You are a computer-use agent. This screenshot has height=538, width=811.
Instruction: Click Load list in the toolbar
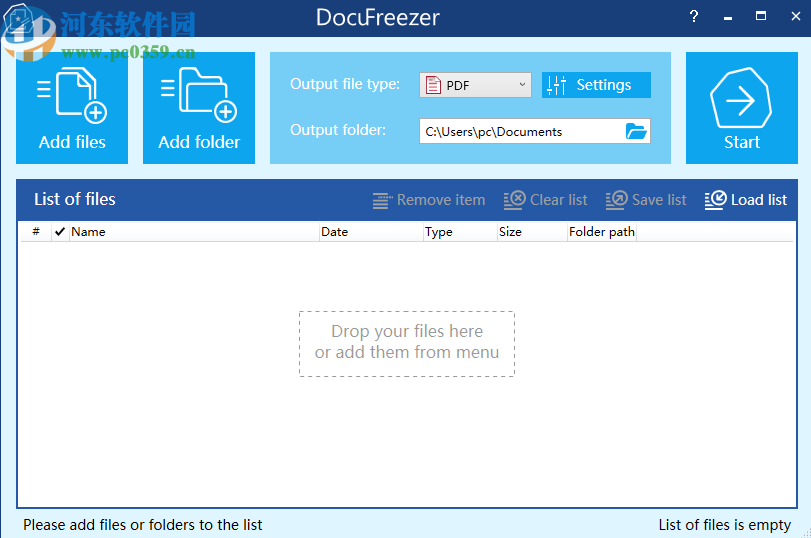(745, 200)
